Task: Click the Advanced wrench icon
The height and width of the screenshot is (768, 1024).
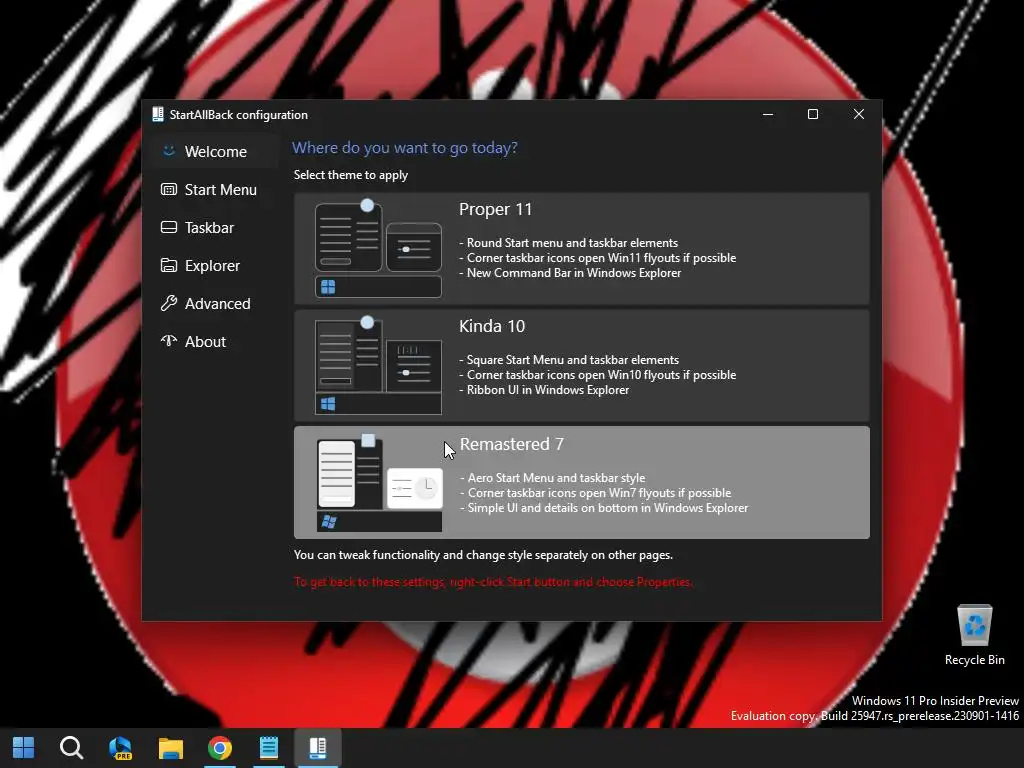Action: coord(168,303)
